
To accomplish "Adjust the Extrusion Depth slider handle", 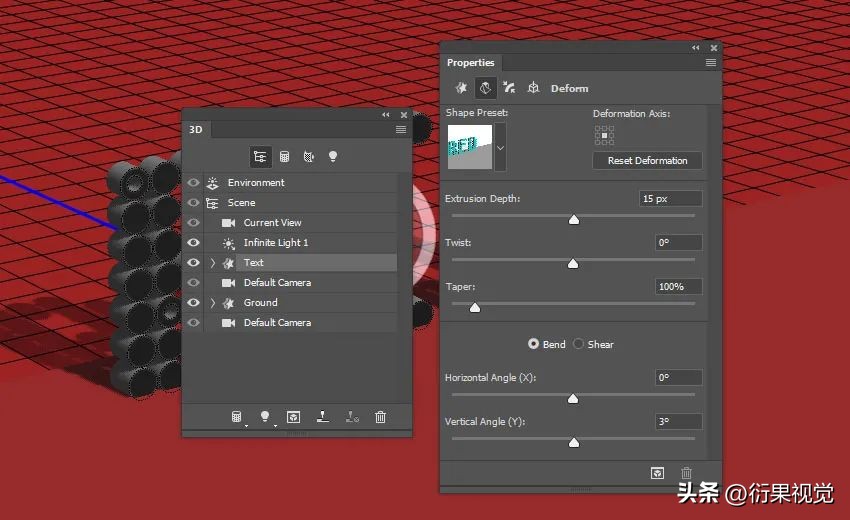I will click(574, 220).
